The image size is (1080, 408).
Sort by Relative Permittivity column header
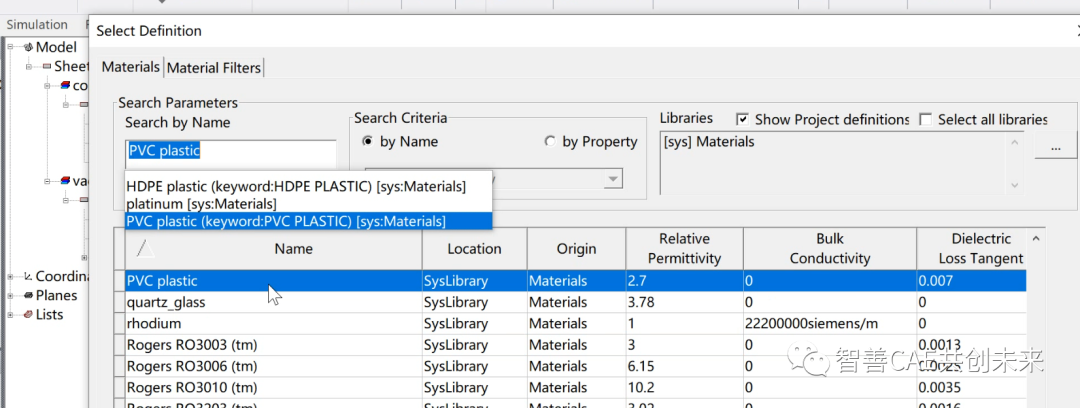[x=684, y=249]
